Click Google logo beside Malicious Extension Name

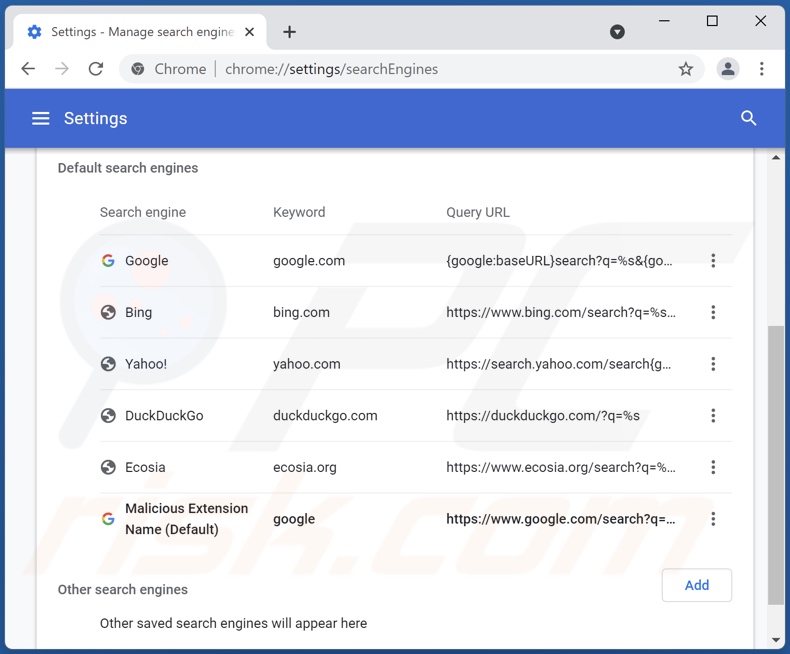tap(108, 518)
